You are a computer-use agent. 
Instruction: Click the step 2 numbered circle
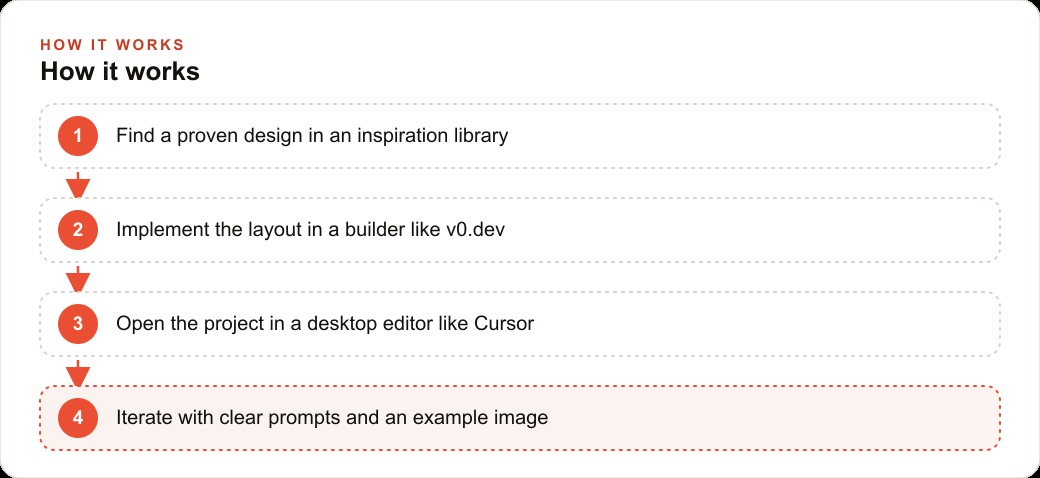click(x=78, y=230)
